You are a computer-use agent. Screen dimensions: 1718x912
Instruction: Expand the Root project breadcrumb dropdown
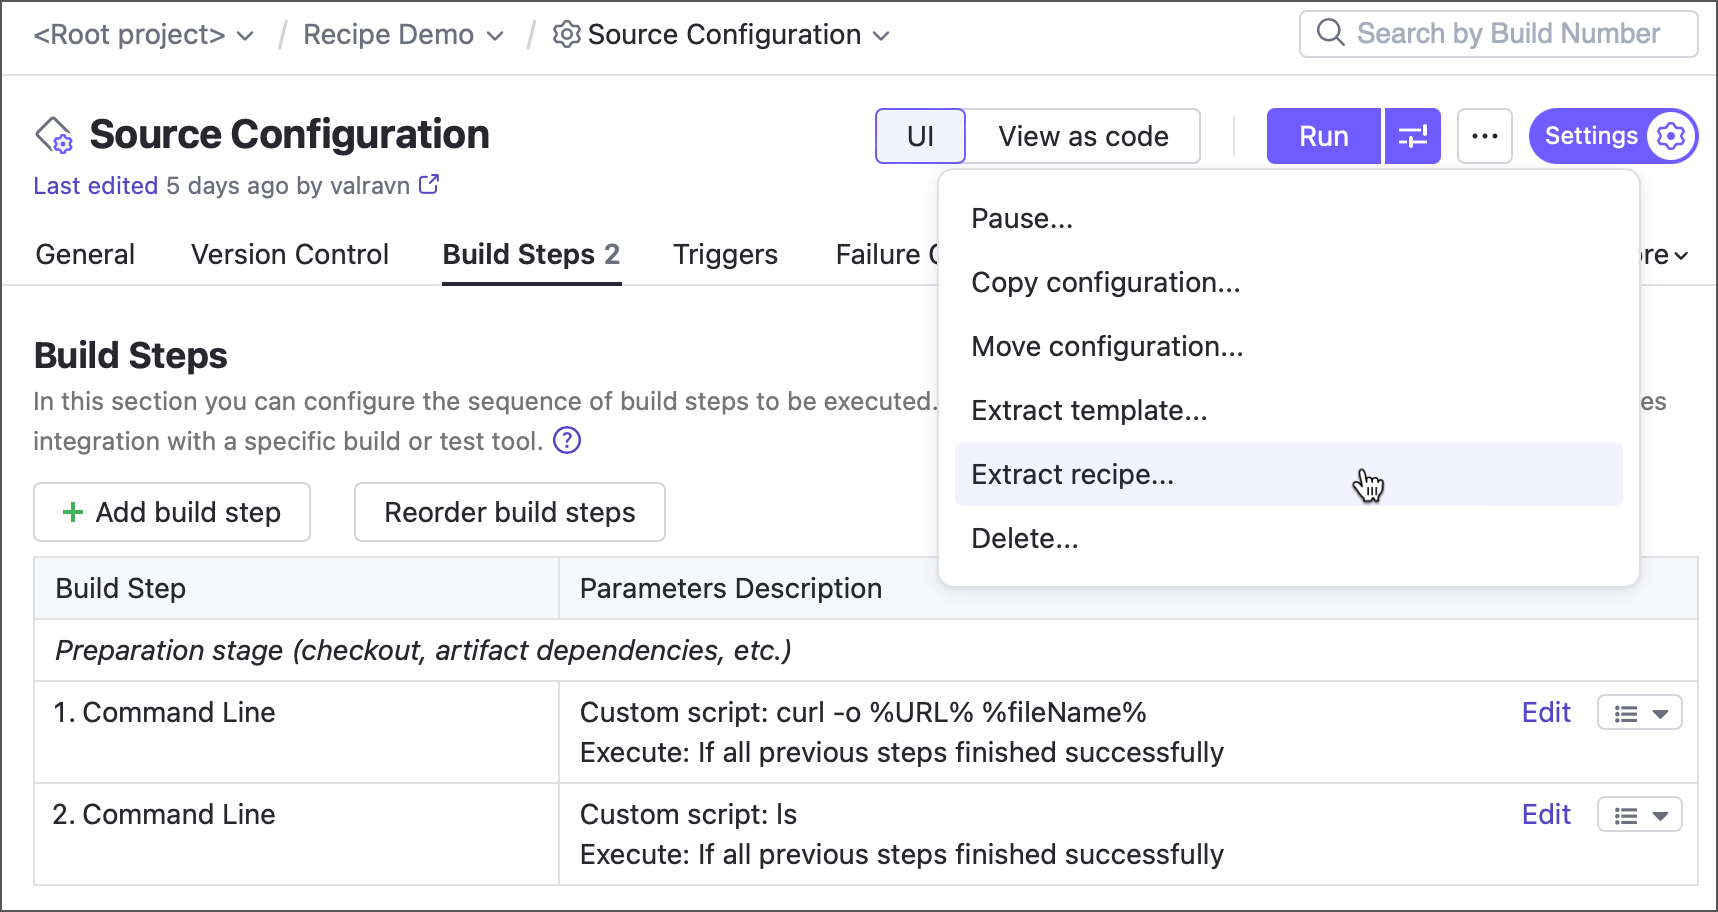click(x=245, y=36)
